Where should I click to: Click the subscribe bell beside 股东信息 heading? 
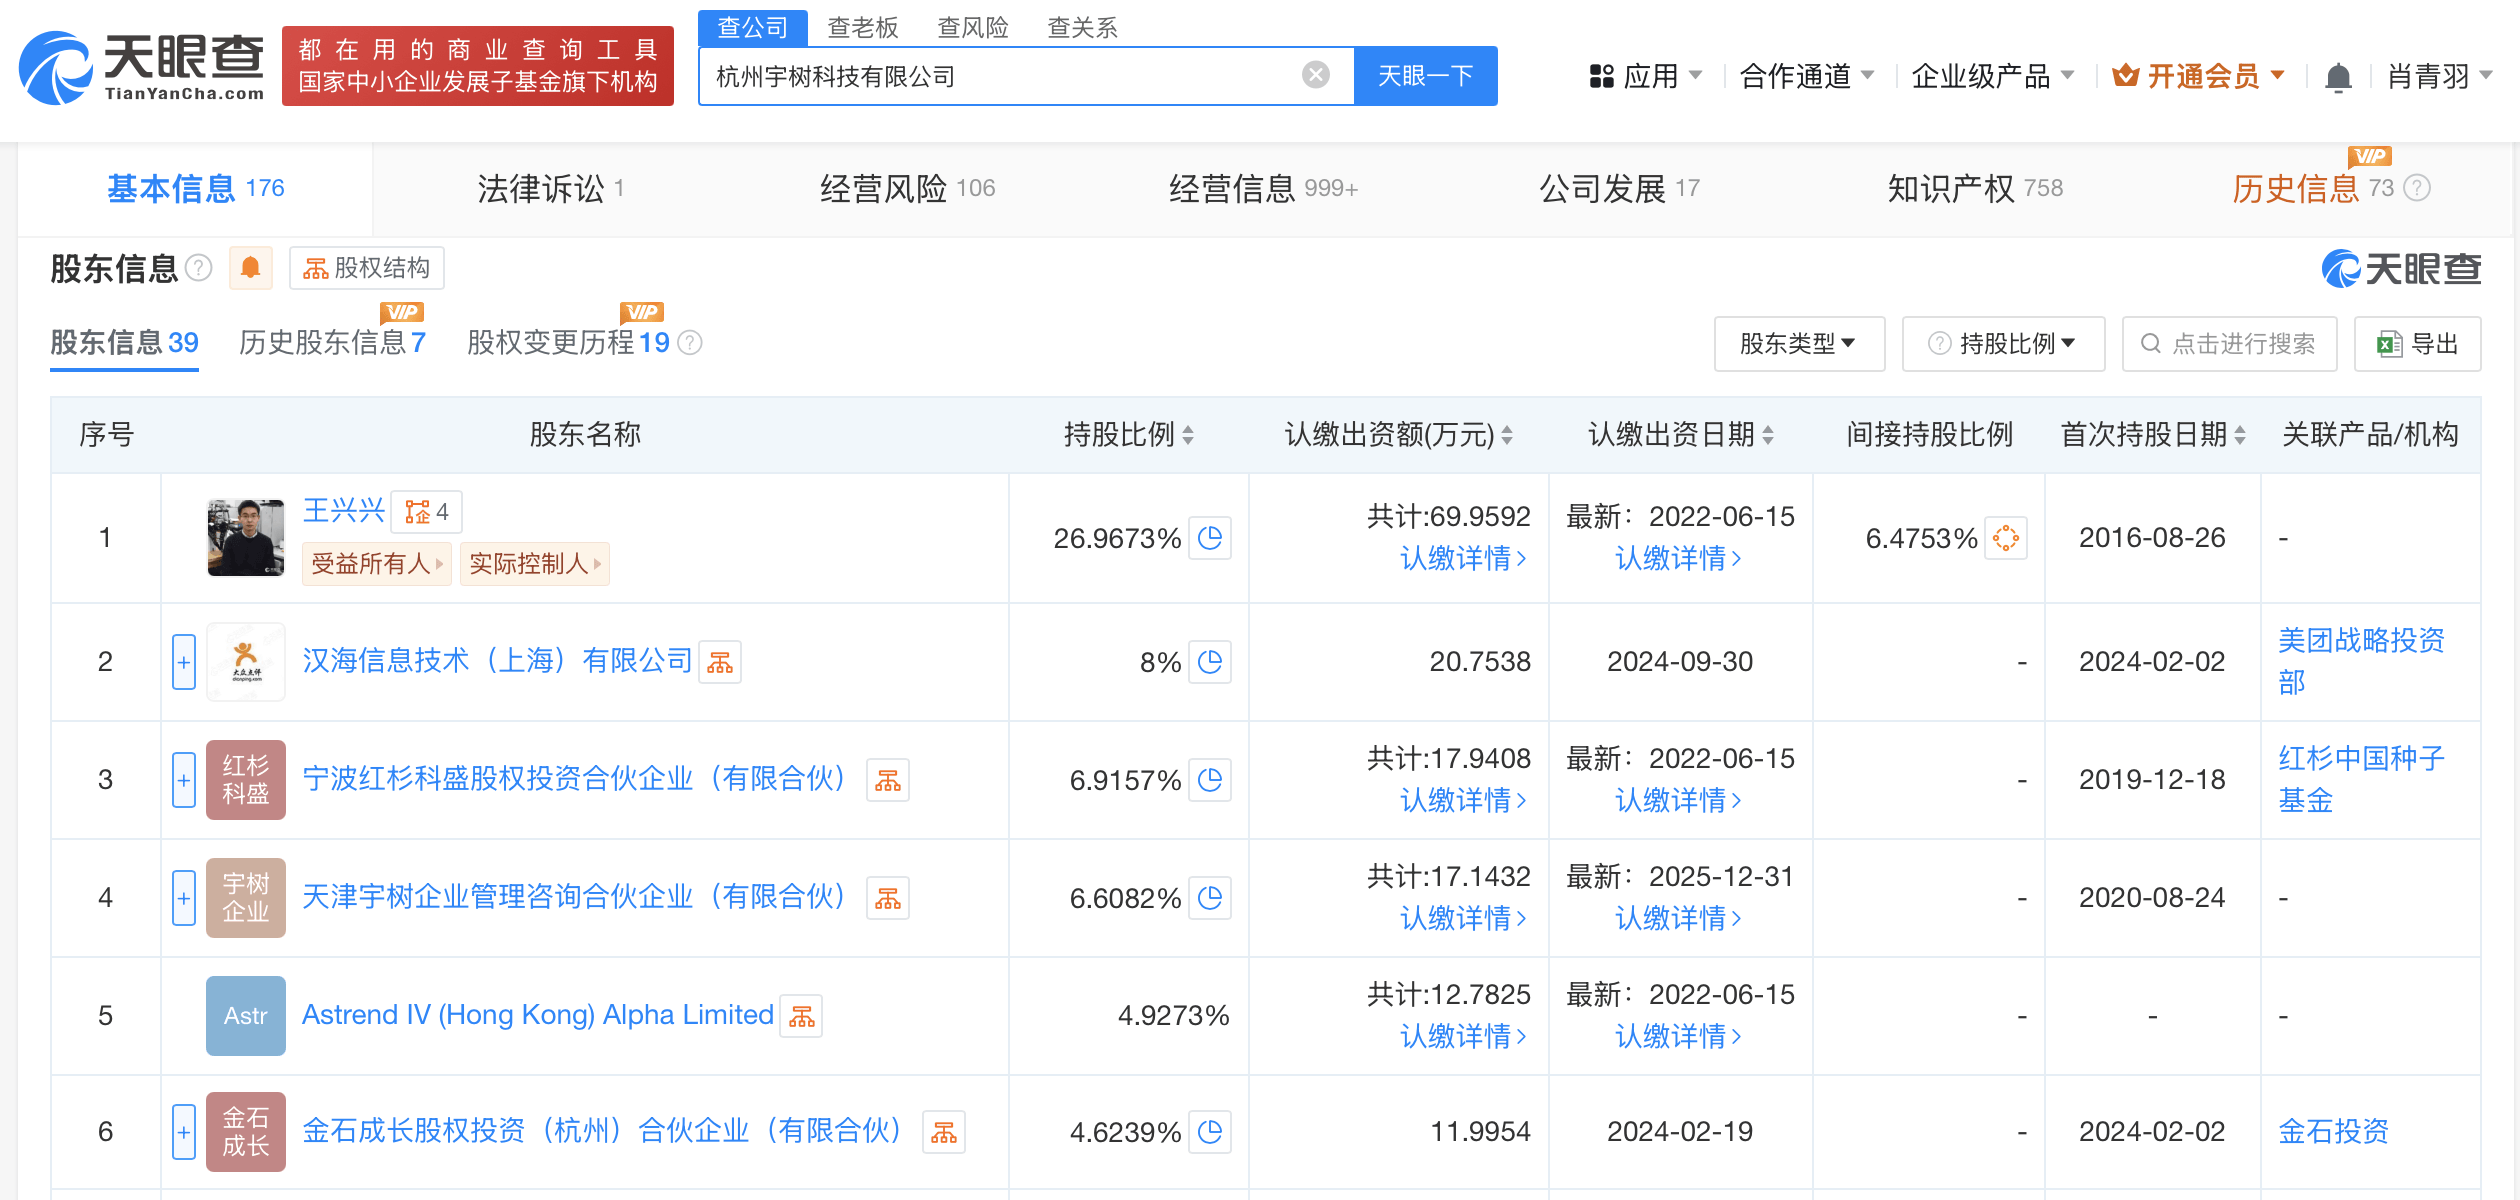pos(250,268)
